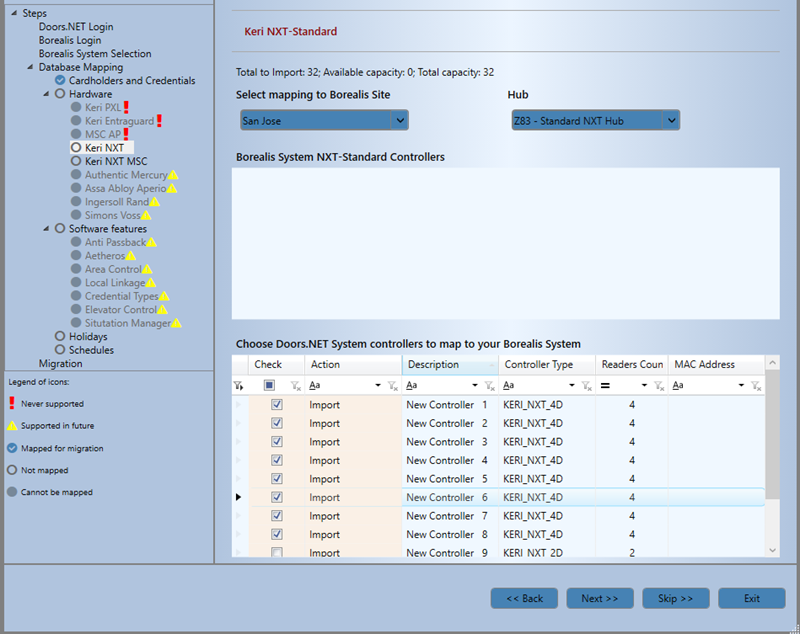Click the funnel icon at the filter row's start
800x634 pixels.
[238, 386]
